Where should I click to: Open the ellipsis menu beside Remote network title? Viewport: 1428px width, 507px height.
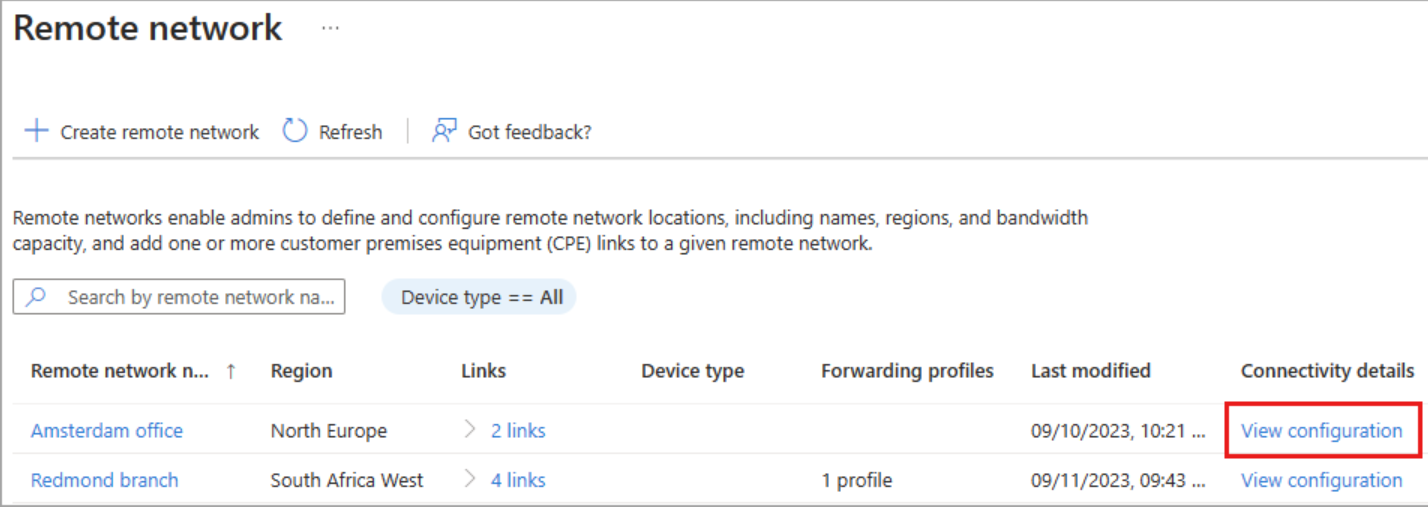330,29
